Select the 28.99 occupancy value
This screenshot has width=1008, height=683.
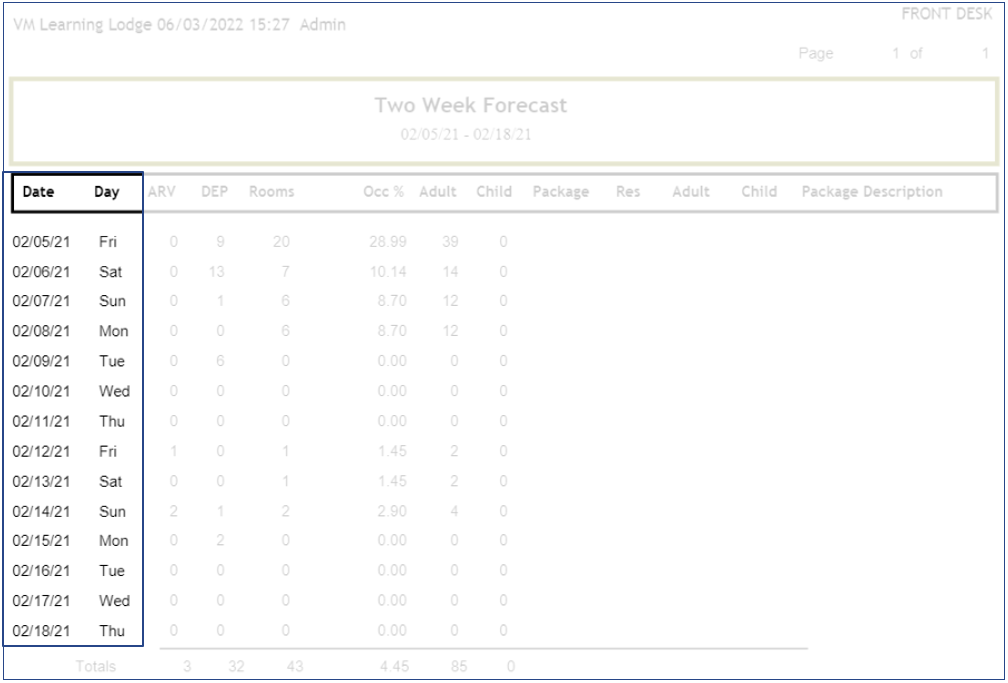click(x=384, y=241)
